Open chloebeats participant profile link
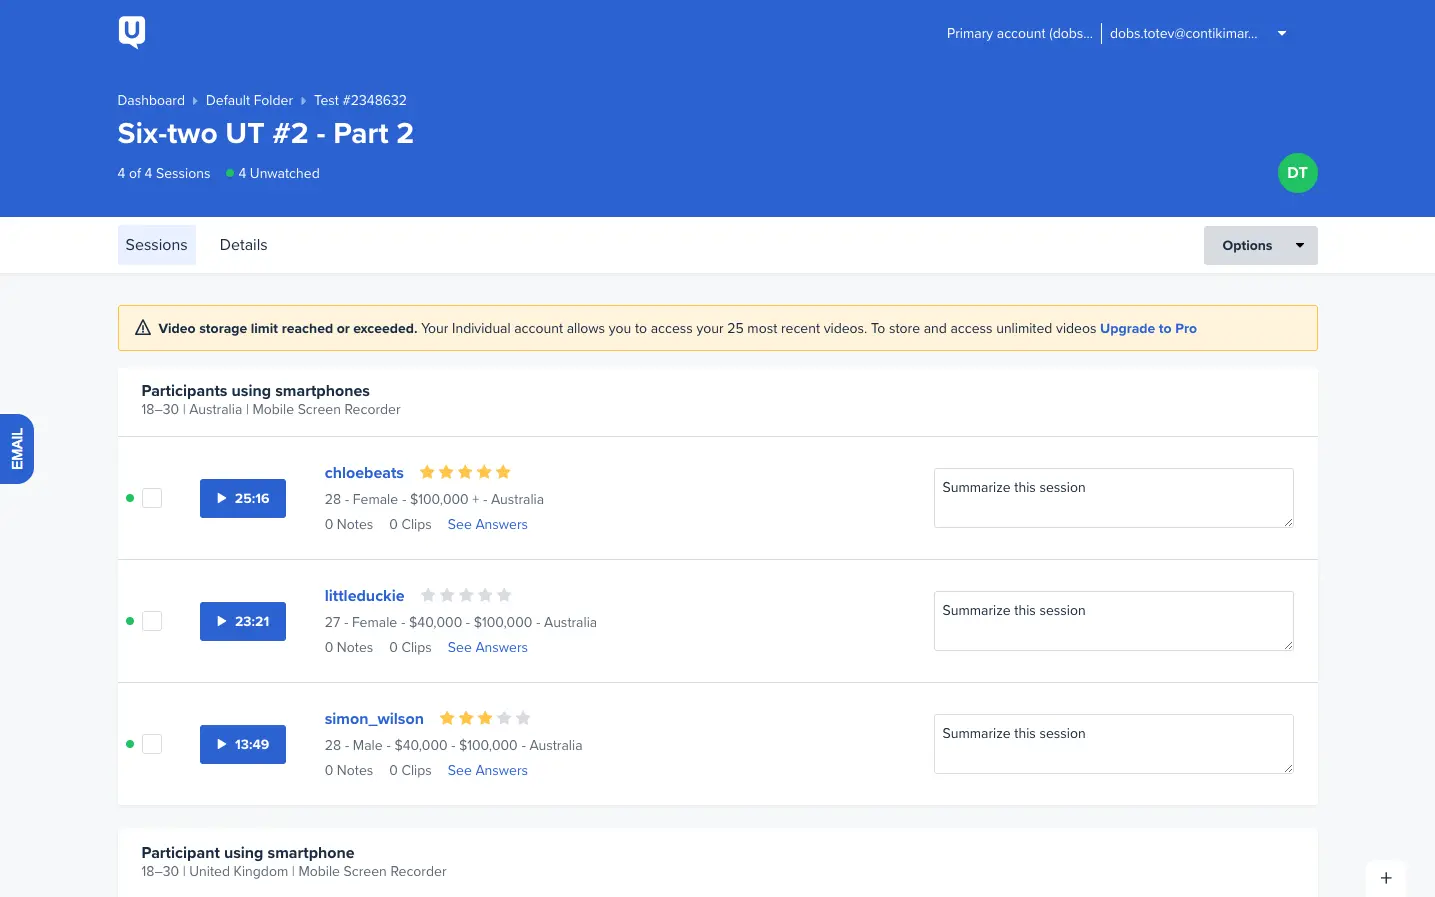Screen dimensions: 1435x897 tap(364, 473)
